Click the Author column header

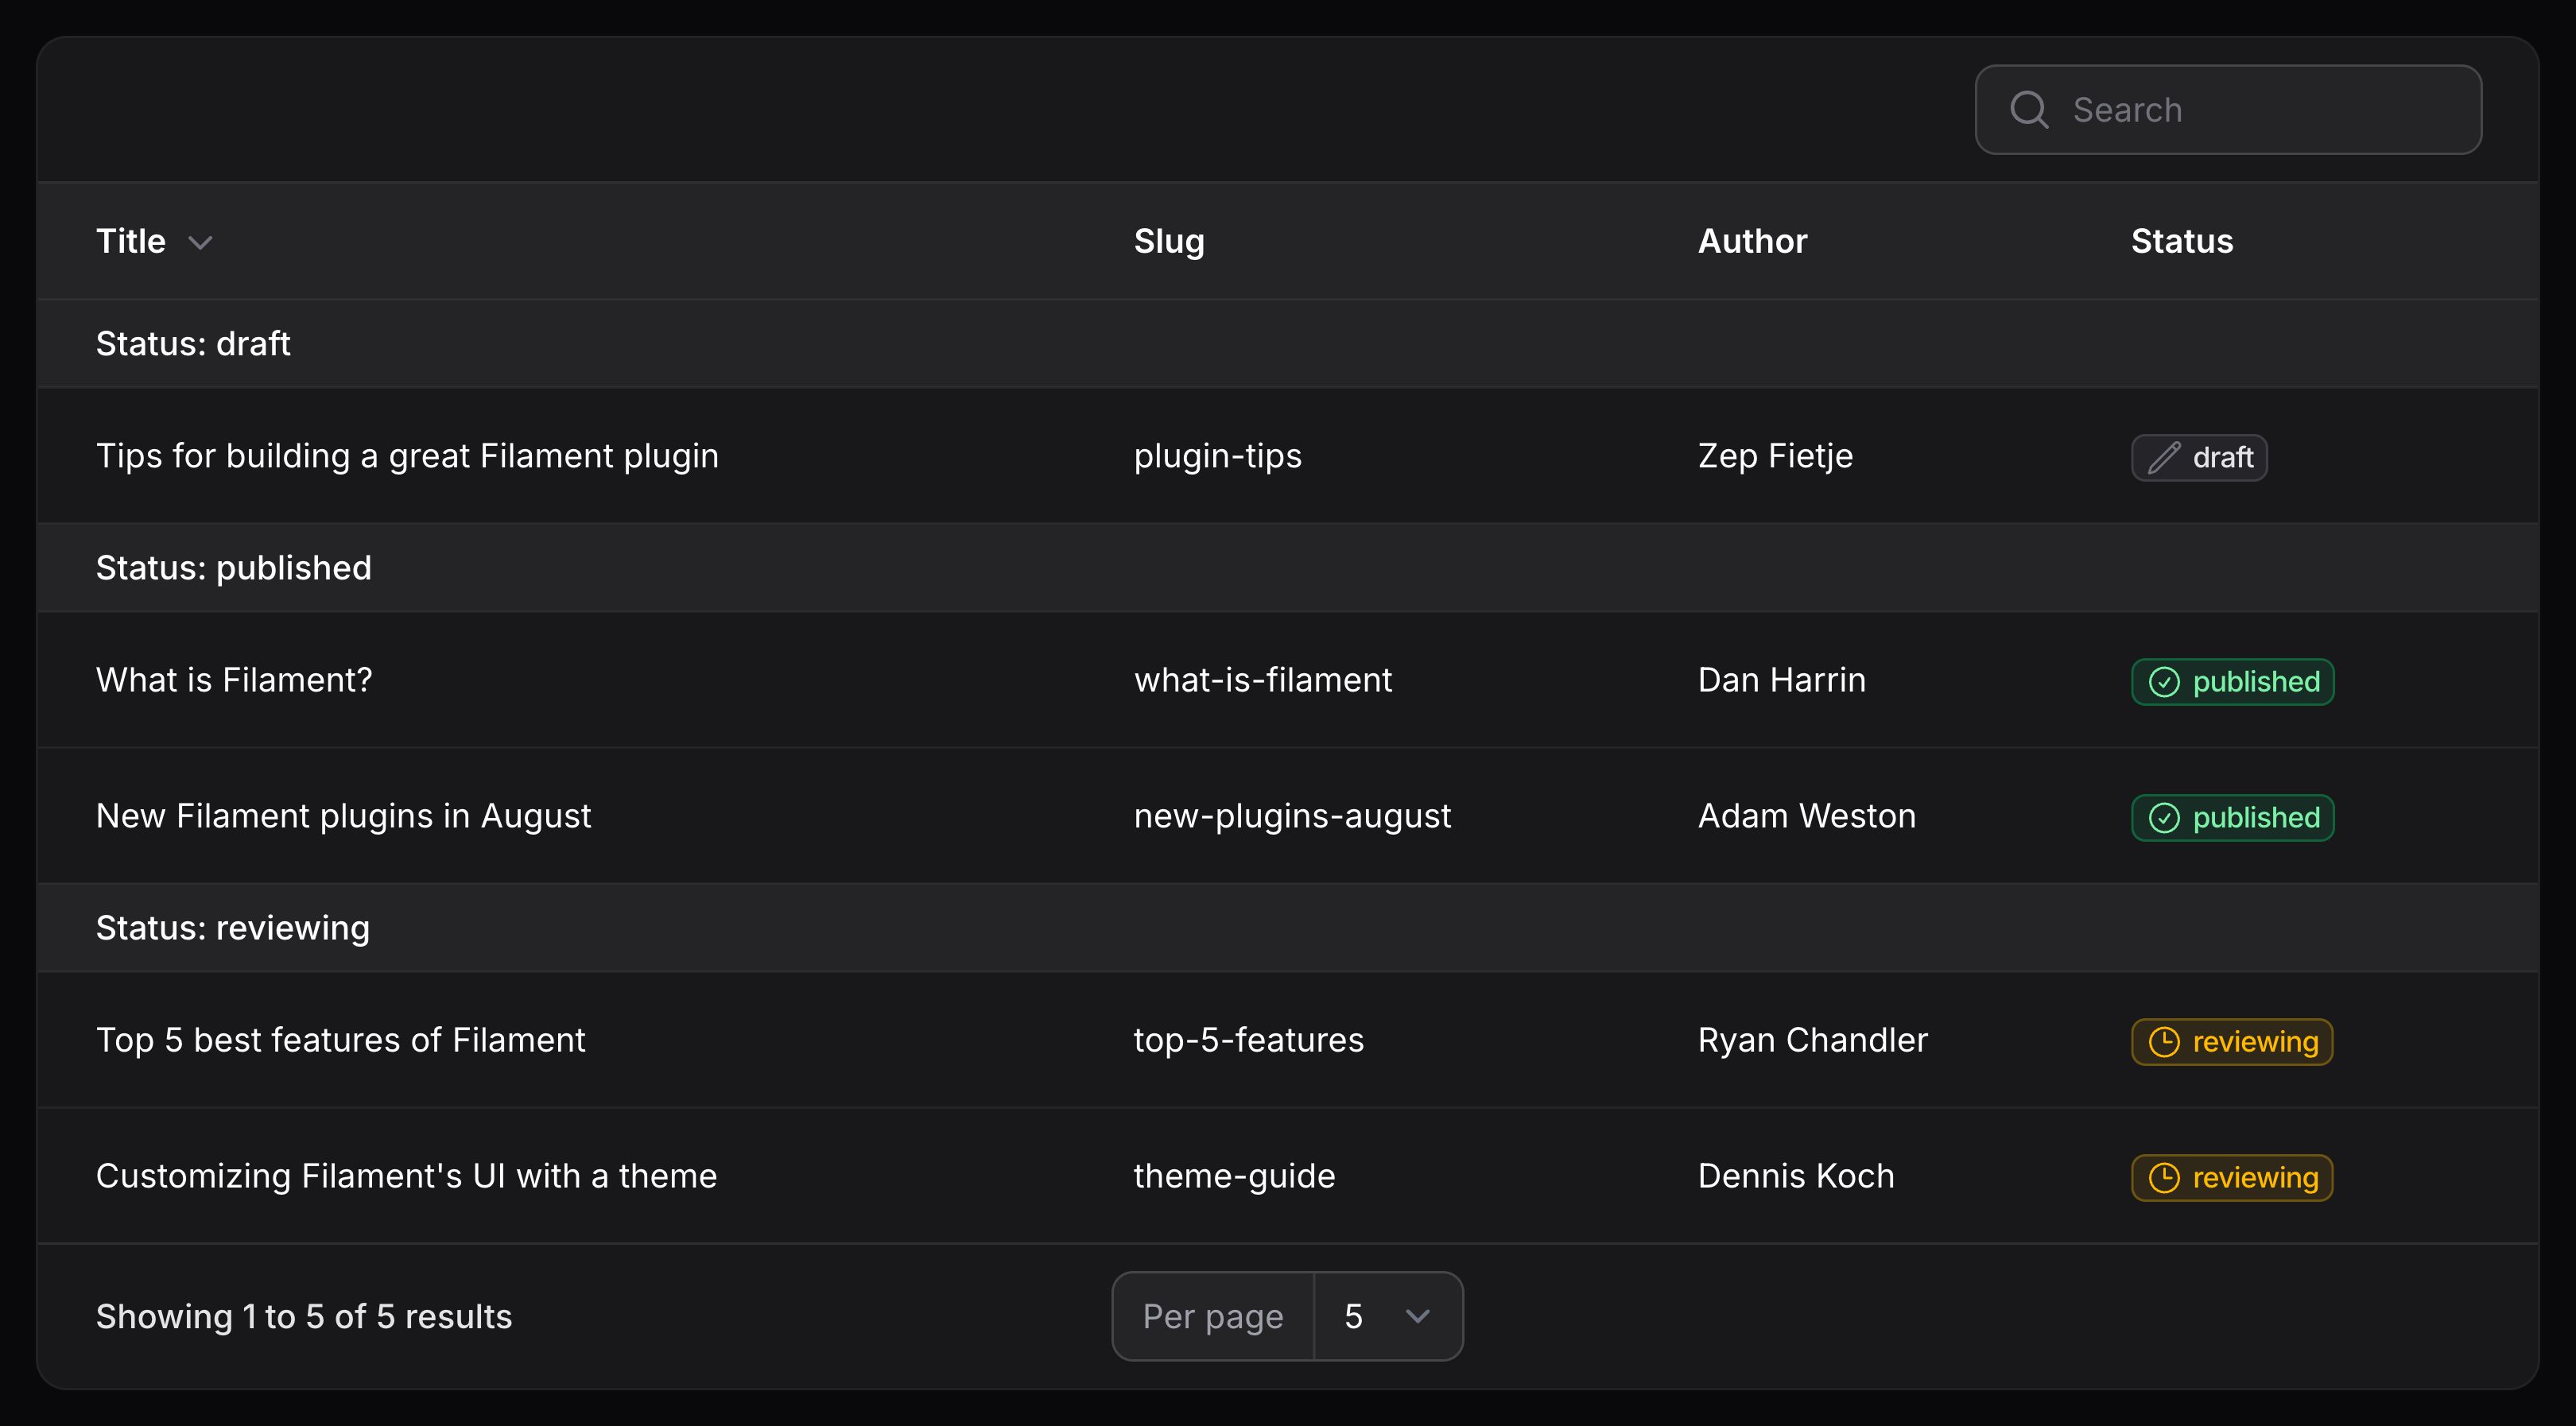tap(1752, 241)
